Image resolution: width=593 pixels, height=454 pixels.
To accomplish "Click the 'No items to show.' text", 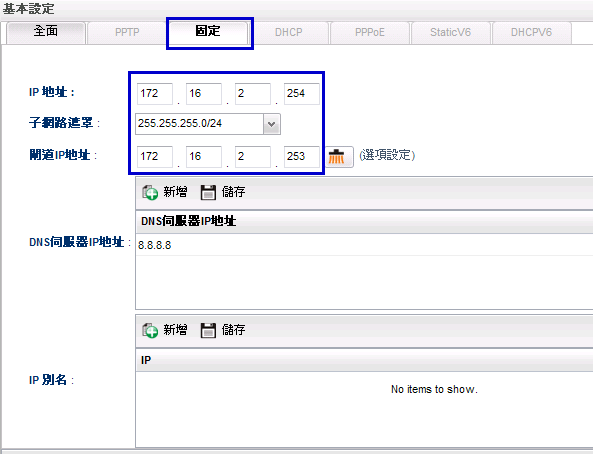I will (434, 389).
